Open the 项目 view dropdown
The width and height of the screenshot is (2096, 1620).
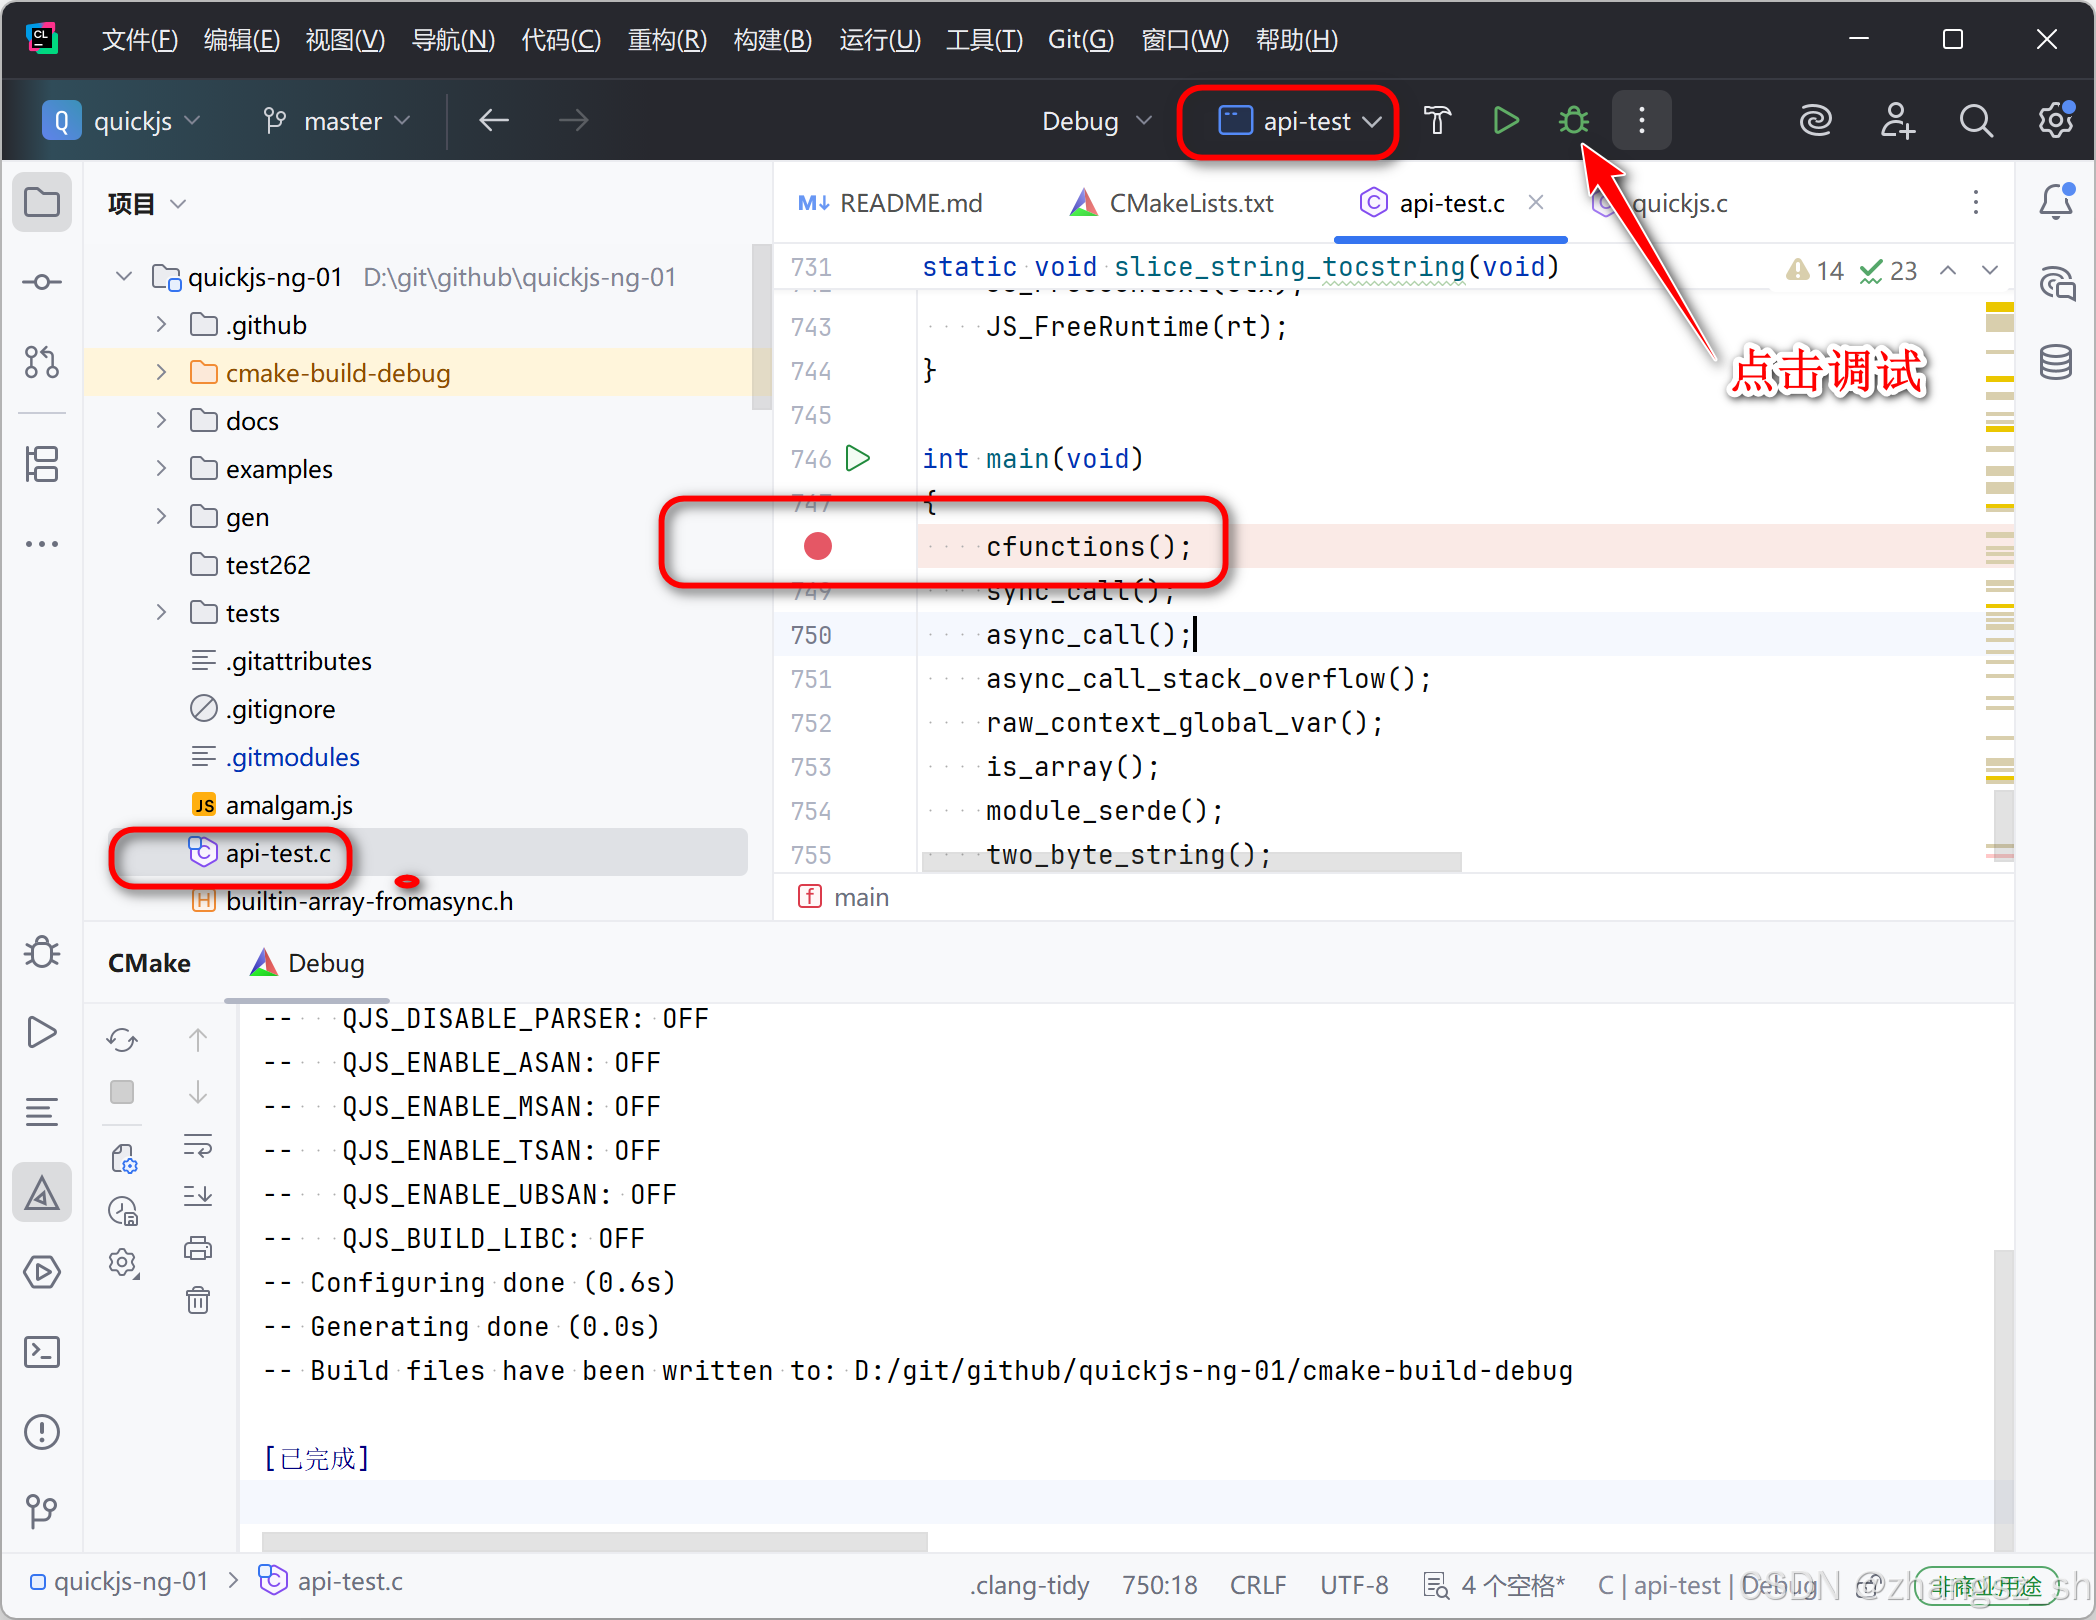point(147,204)
